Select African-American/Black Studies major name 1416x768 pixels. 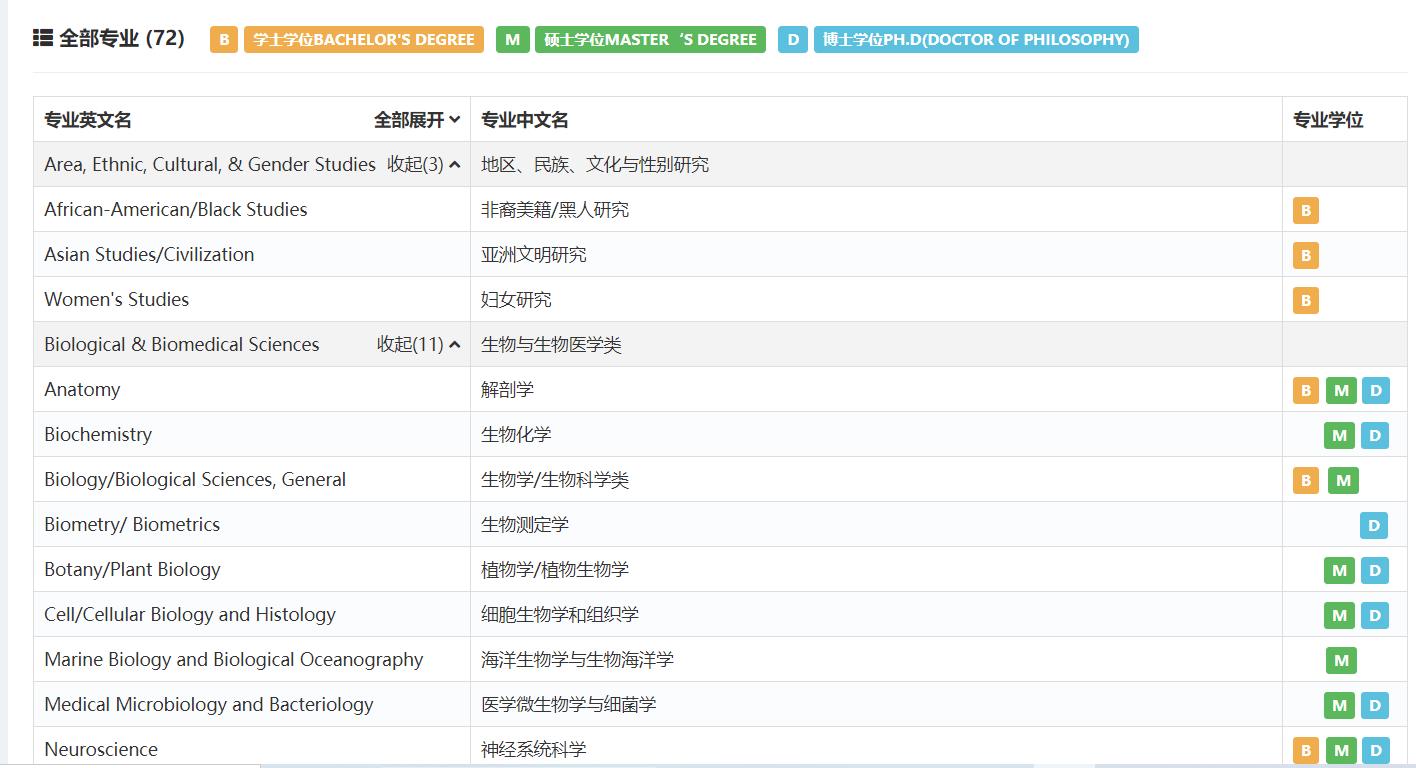(x=176, y=209)
